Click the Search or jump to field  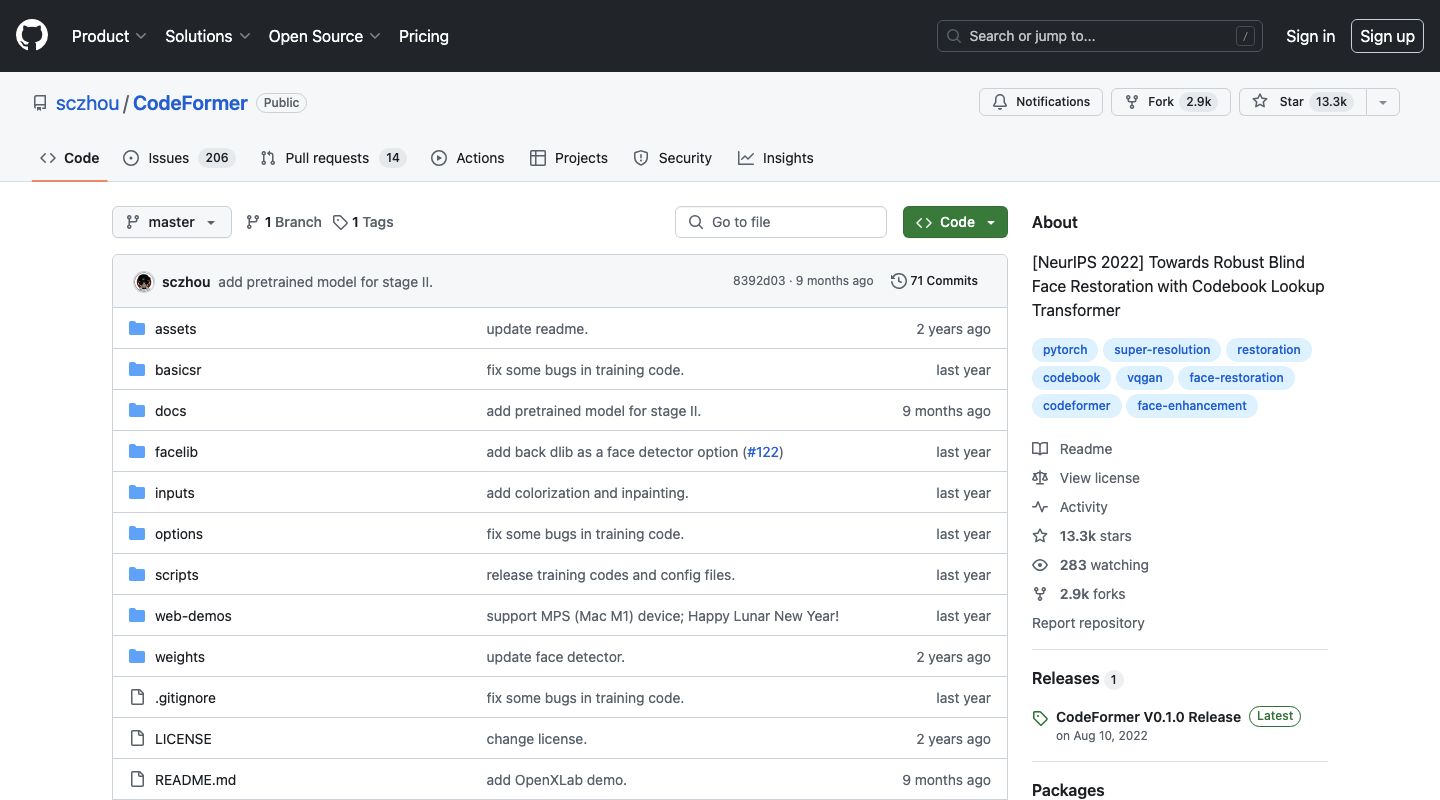[1100, 36]
